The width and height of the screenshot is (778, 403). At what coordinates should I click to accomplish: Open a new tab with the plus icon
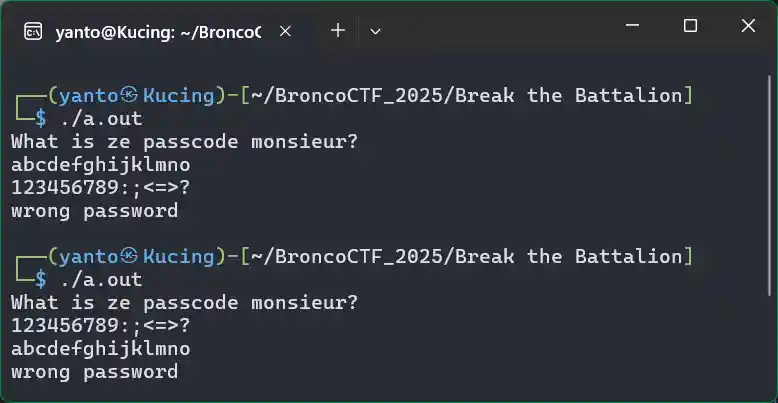(338, 31)
